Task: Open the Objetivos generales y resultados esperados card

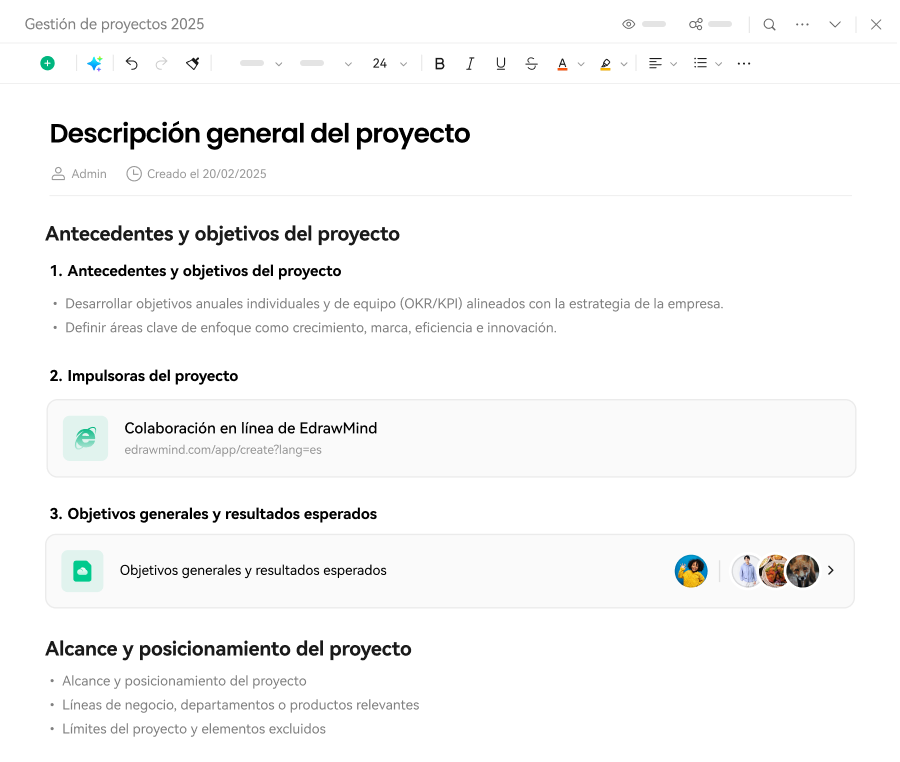Action: coord(450,571)
